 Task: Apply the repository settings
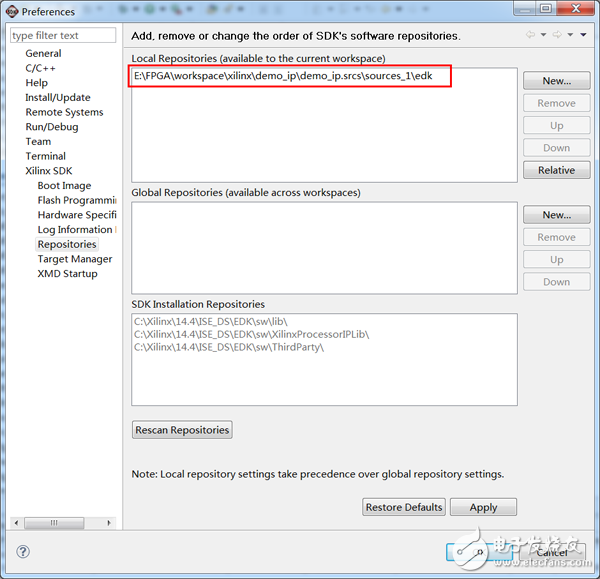483,507
